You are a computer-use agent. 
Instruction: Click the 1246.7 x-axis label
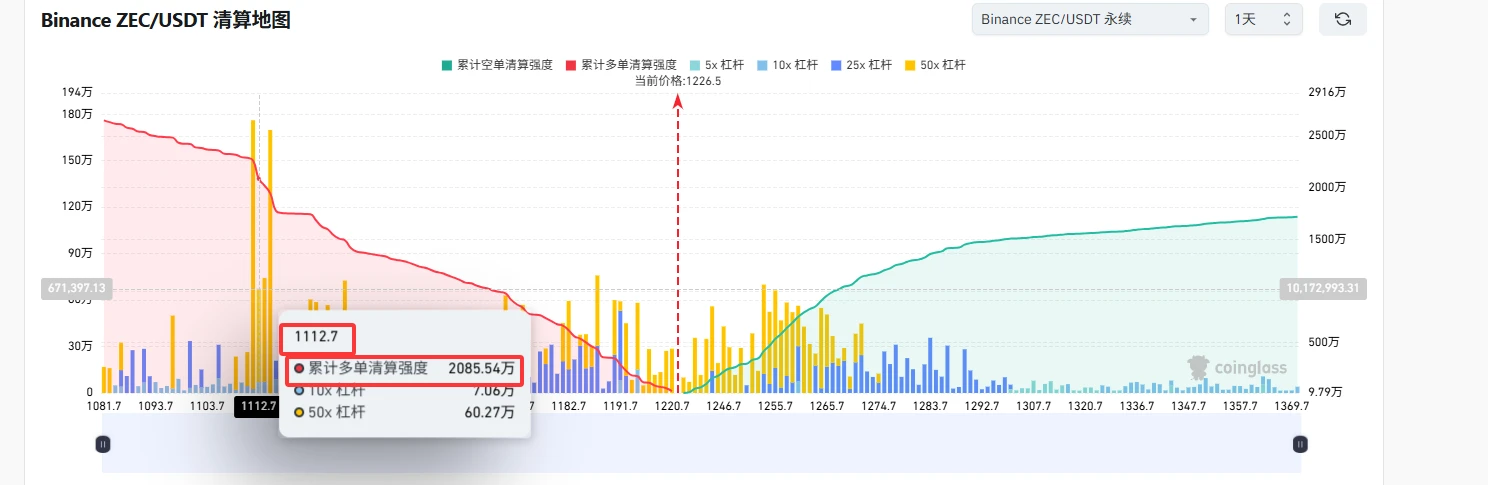pyautogui.click(x=723, y=406)
